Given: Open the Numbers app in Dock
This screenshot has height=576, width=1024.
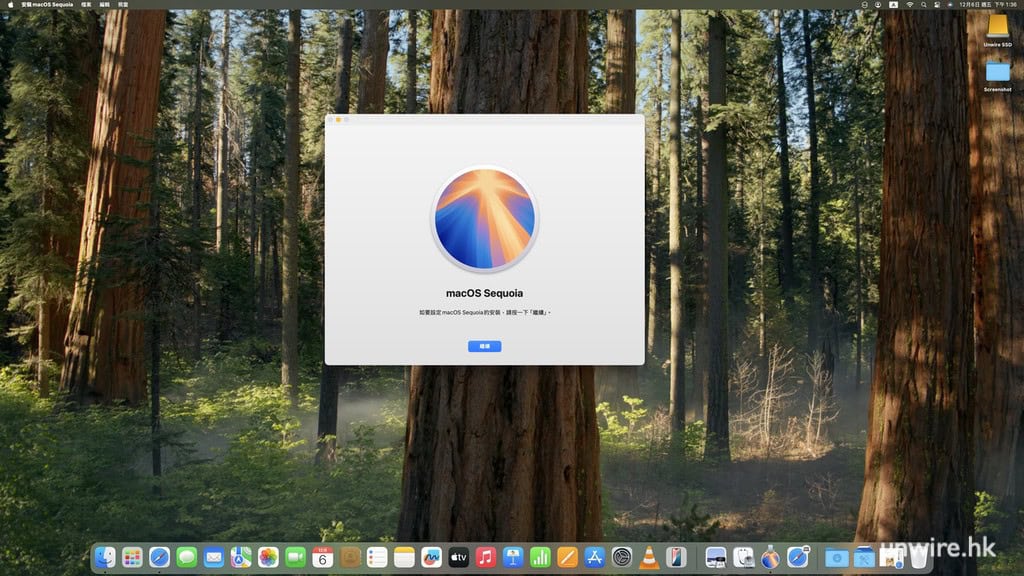Looking at the screenshot, I should coord(540,557).
